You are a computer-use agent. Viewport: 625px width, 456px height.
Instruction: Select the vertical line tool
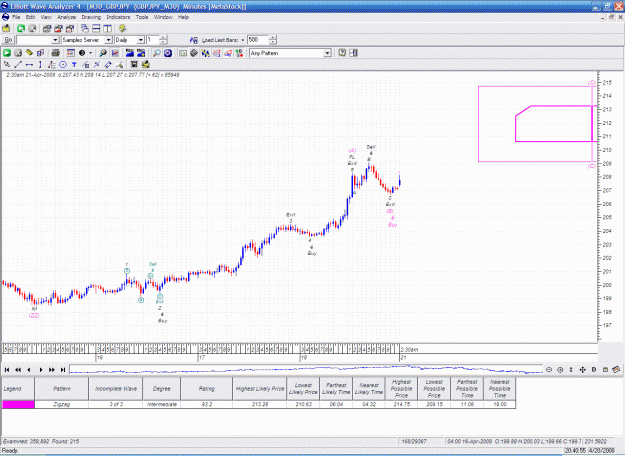click(x=40, y=65)
